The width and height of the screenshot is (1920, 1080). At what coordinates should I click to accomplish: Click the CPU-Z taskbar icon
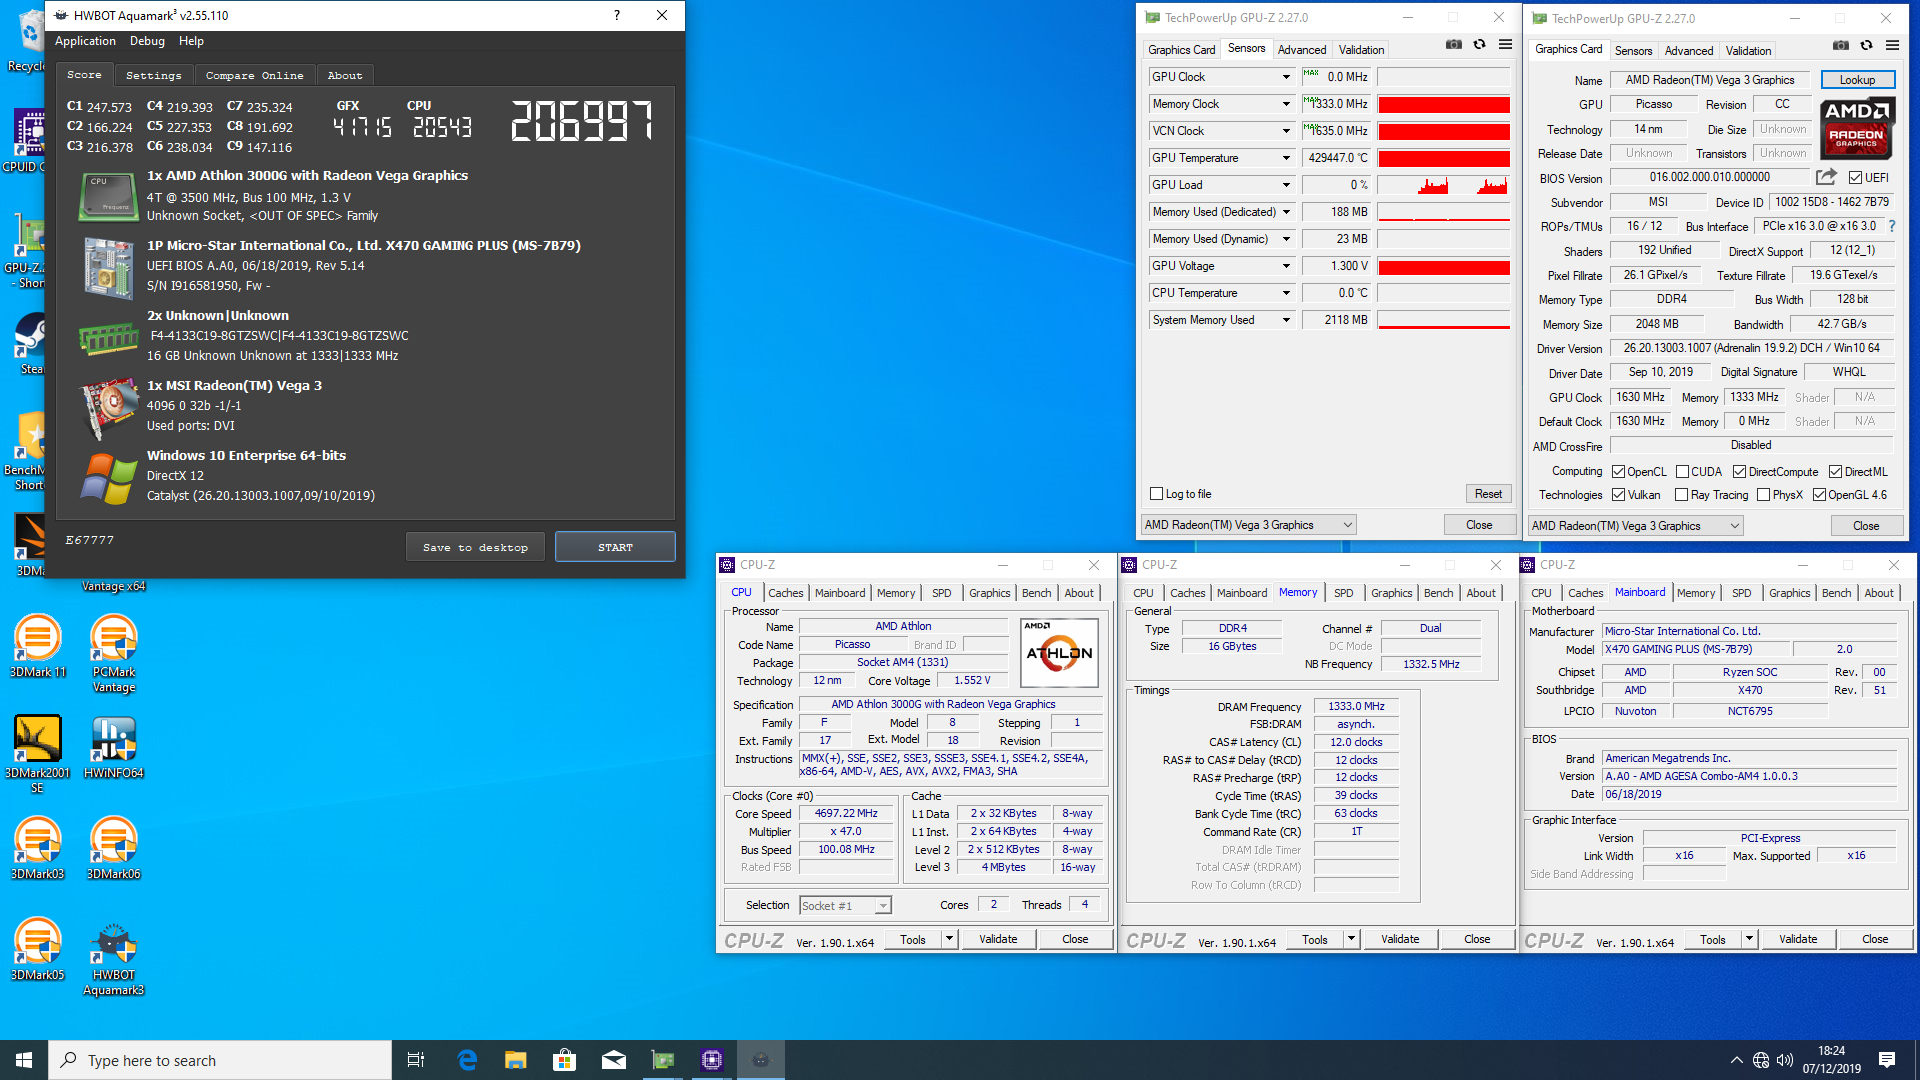(712, 1060)
